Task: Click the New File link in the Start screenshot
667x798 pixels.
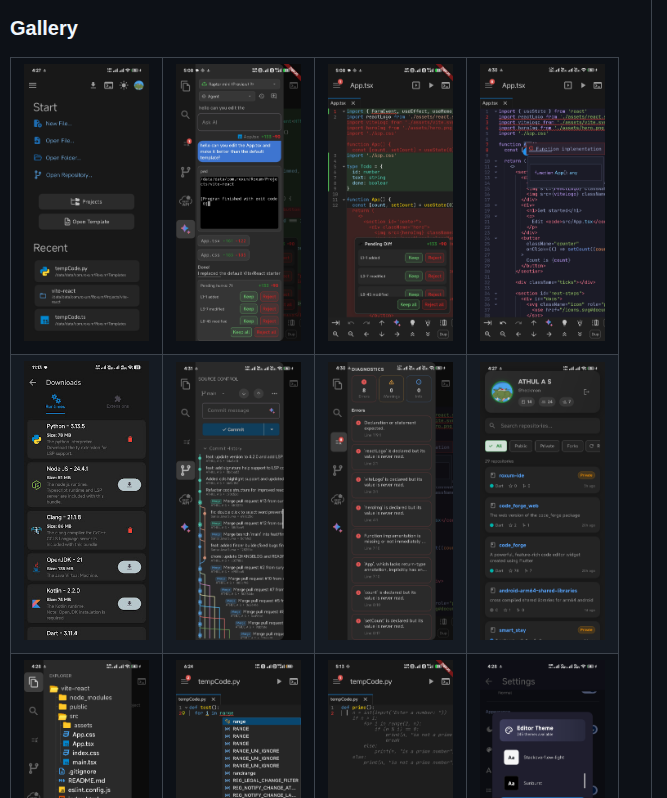Action: tap(52, 123)
